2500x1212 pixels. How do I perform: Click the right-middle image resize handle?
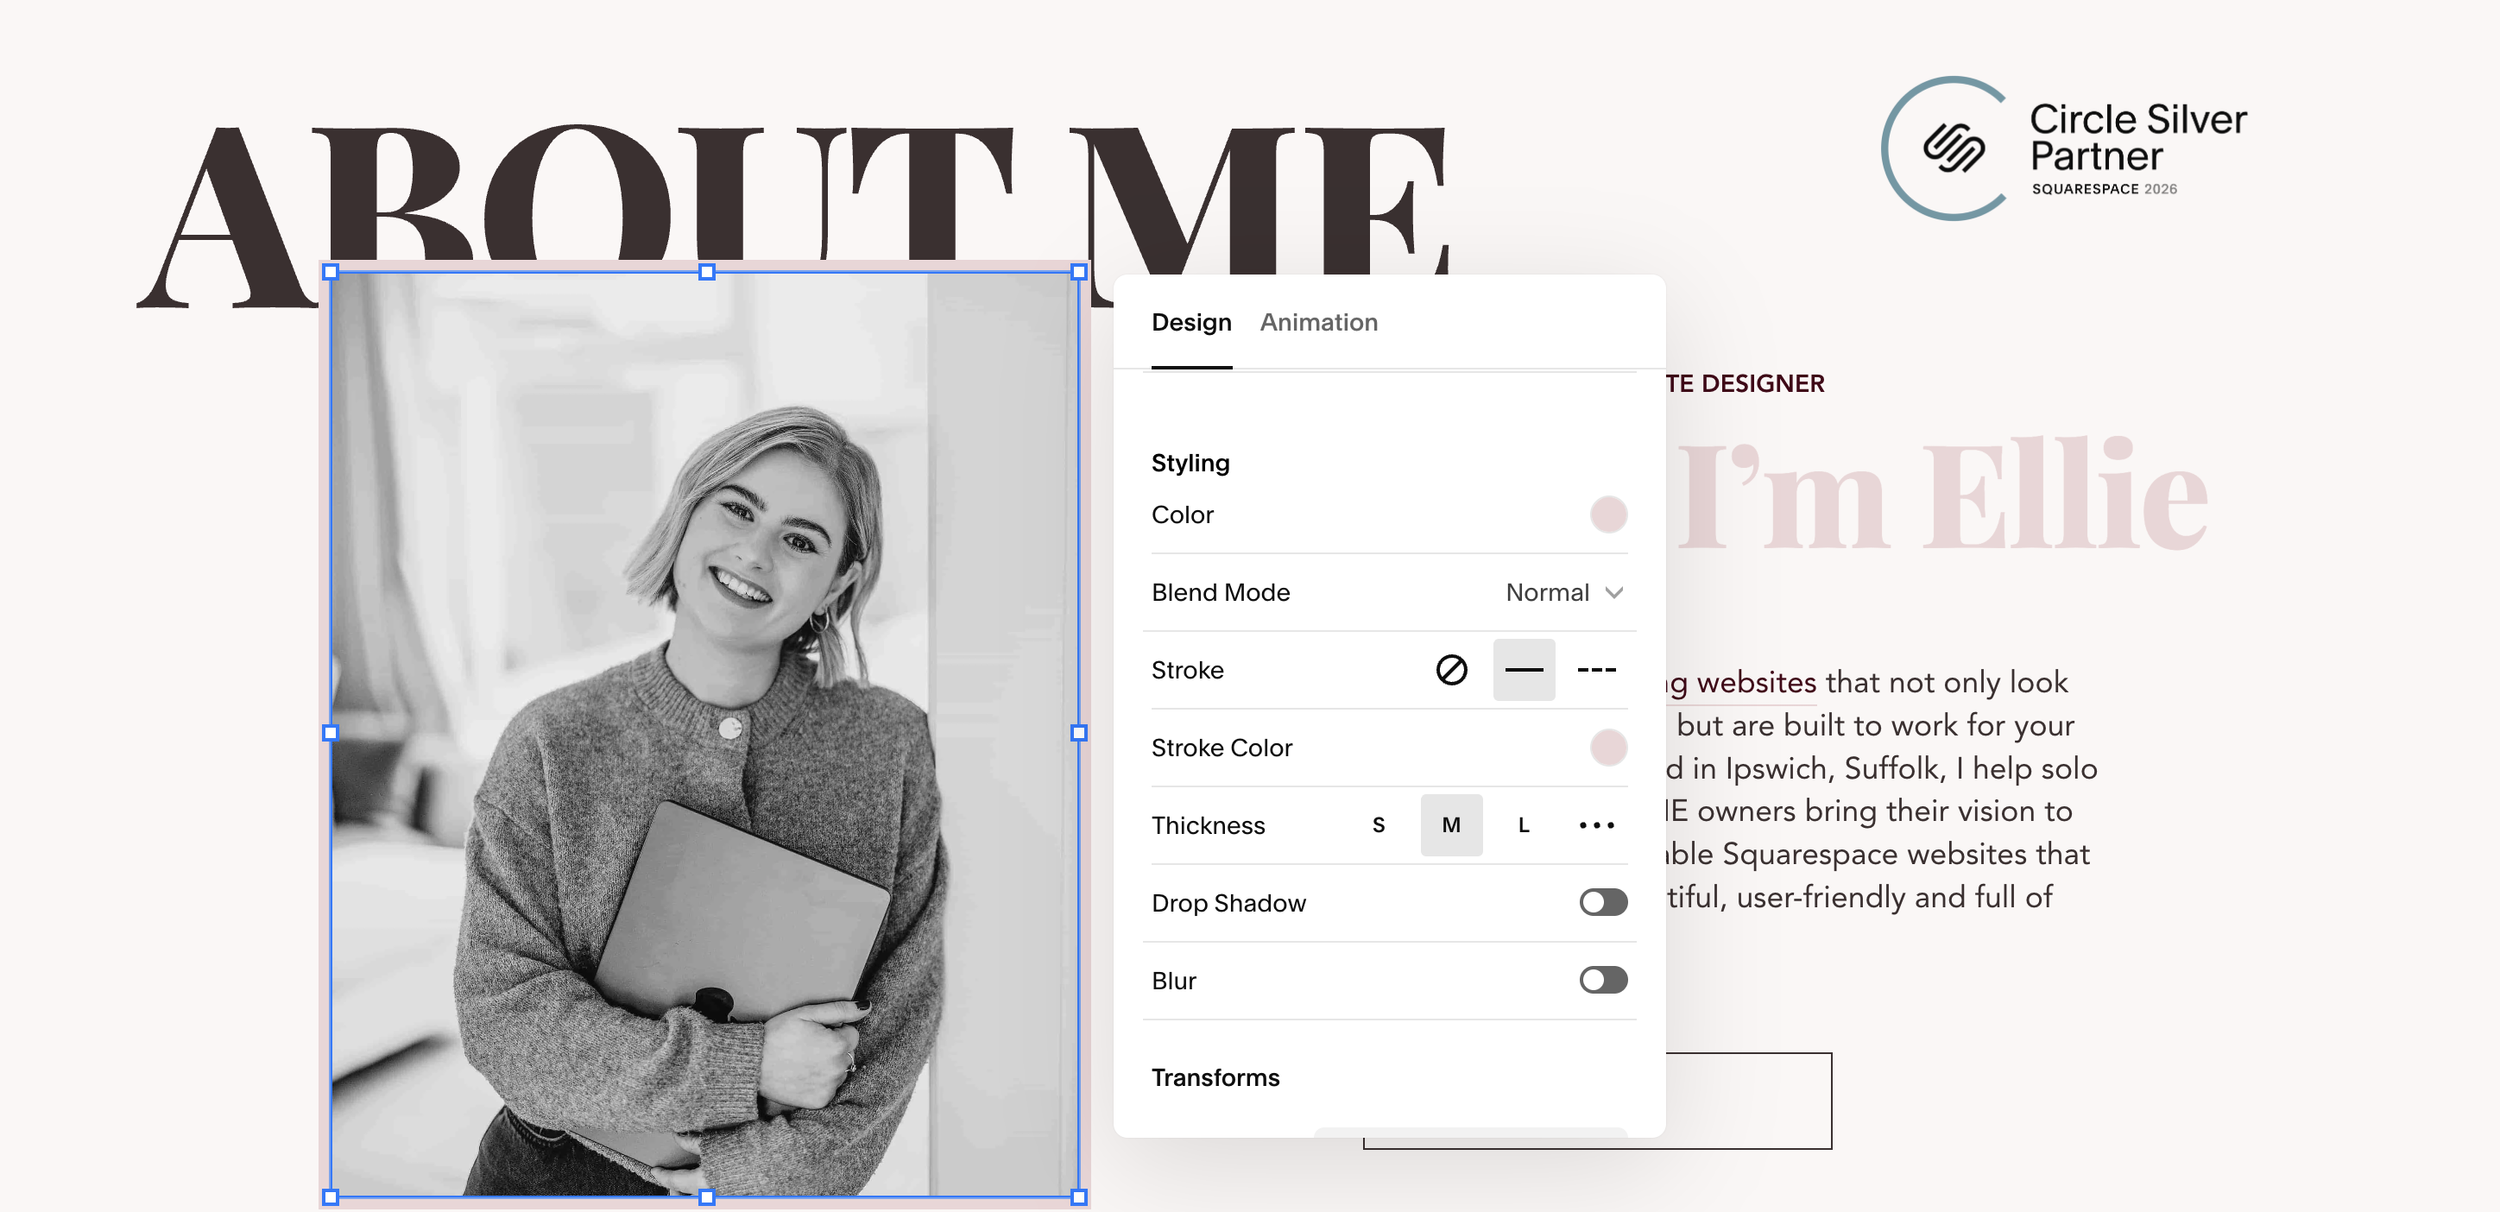1079,733
